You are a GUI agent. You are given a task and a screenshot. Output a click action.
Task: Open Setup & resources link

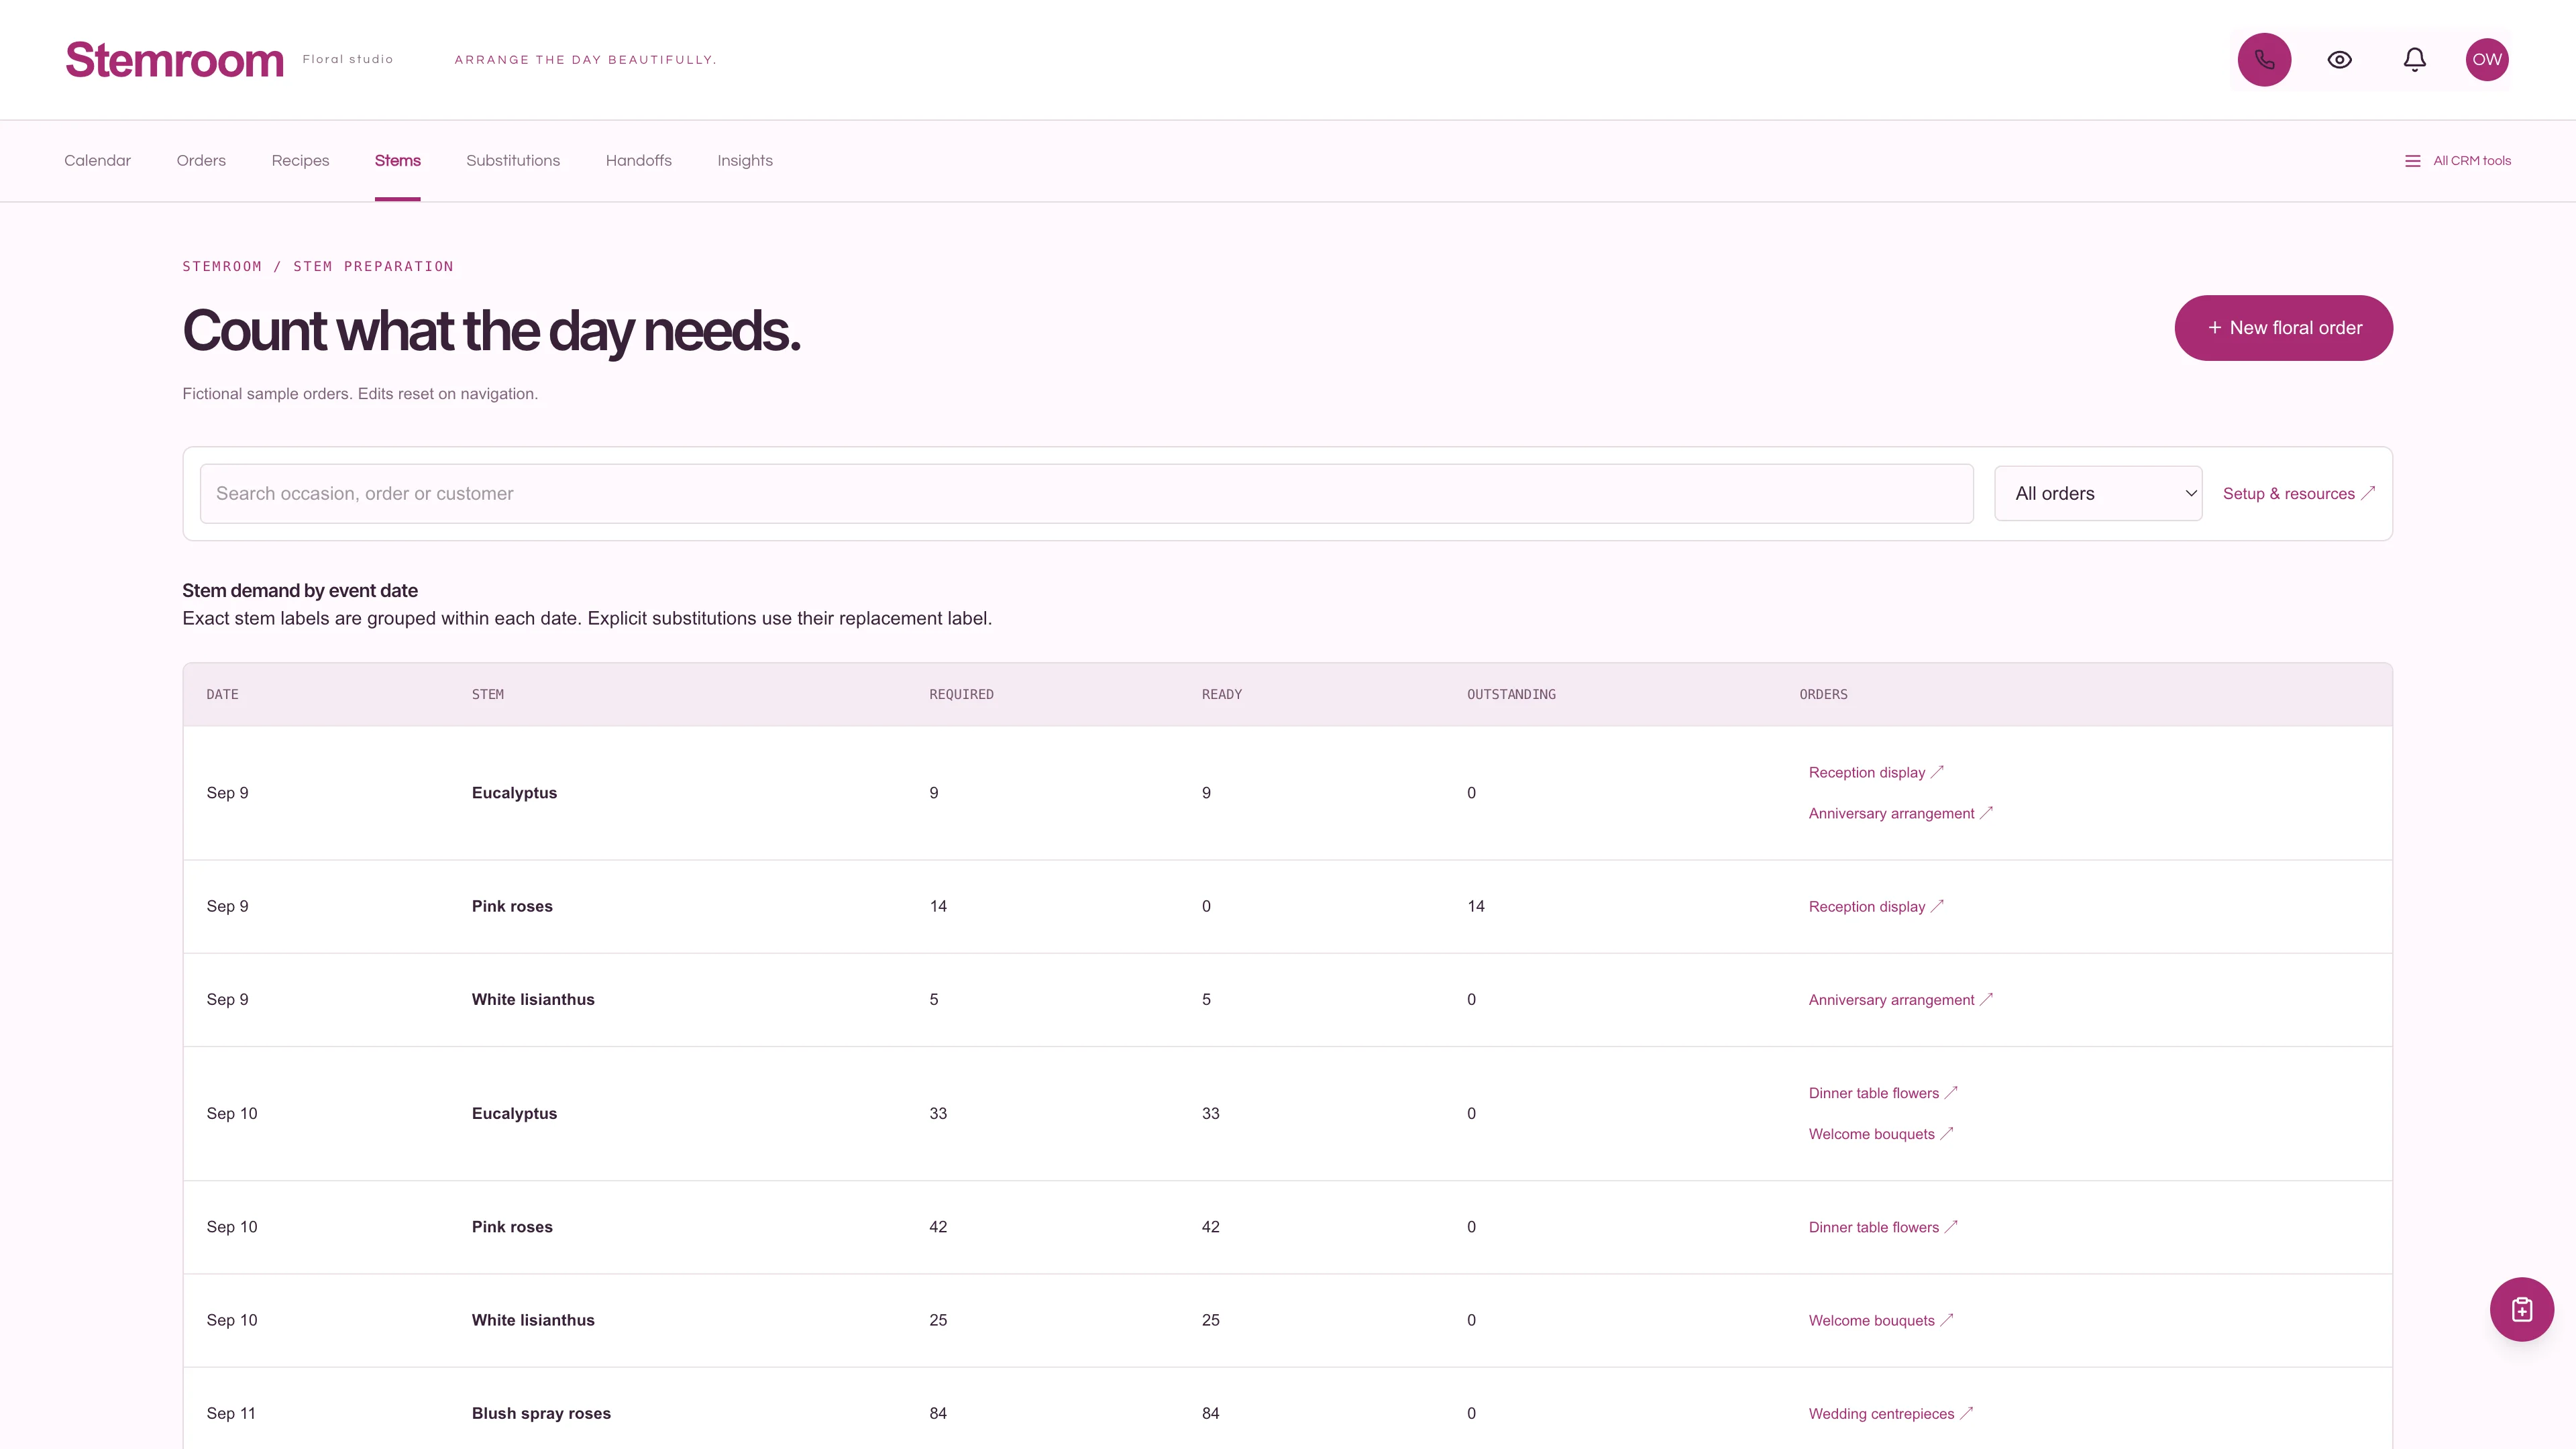click(2298, 494)
